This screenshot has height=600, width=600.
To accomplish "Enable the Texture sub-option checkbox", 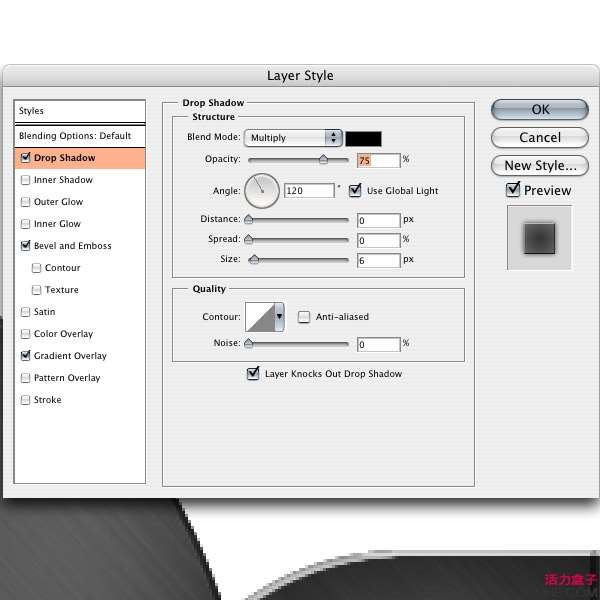I will click(x=36, y=290).
